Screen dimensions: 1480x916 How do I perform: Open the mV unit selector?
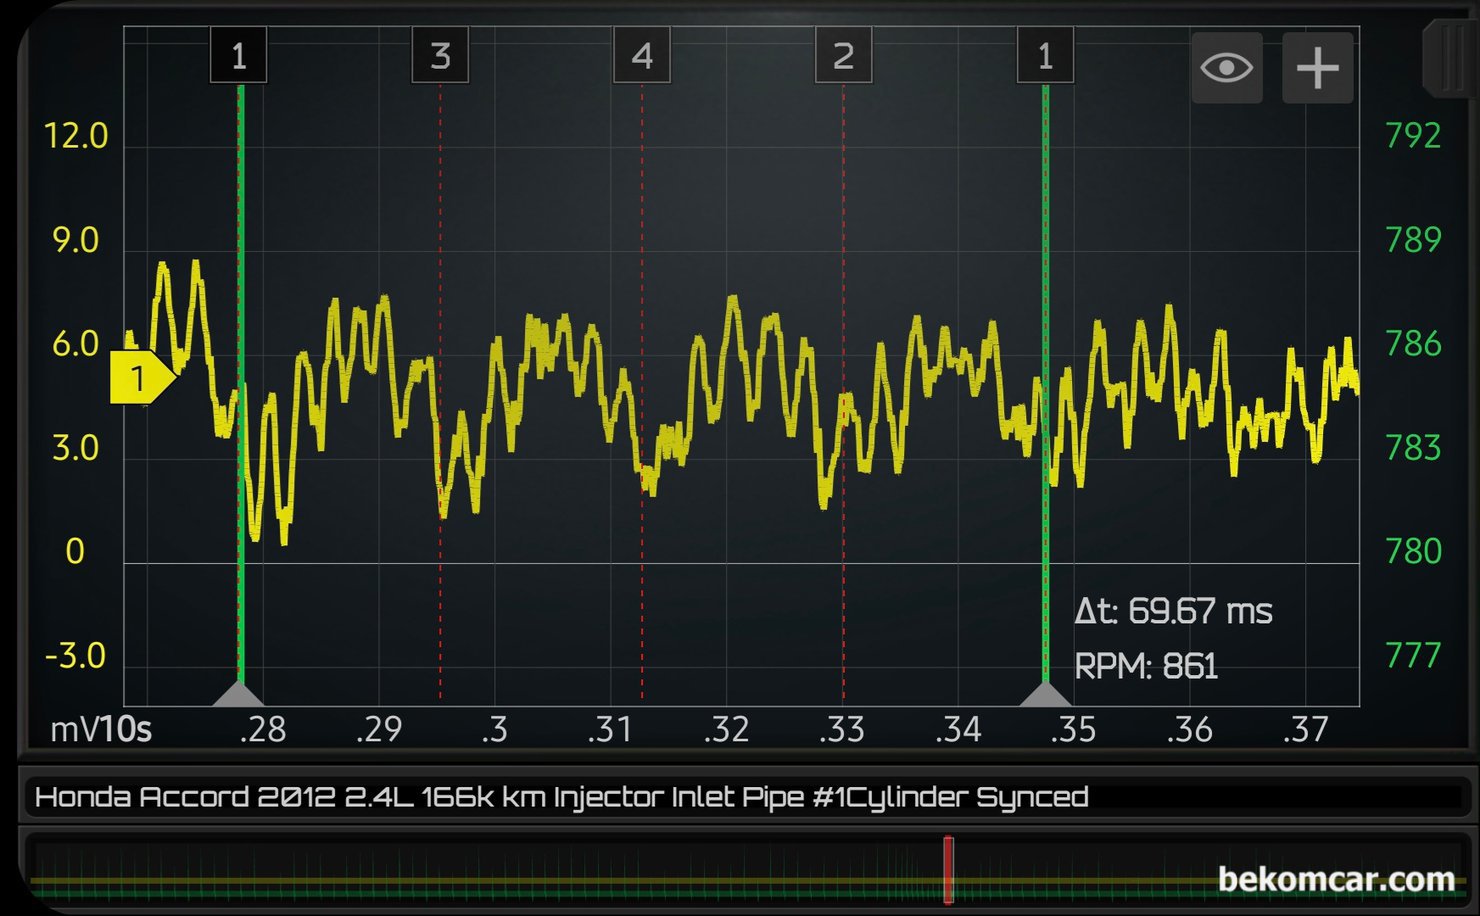click(73, 730)
